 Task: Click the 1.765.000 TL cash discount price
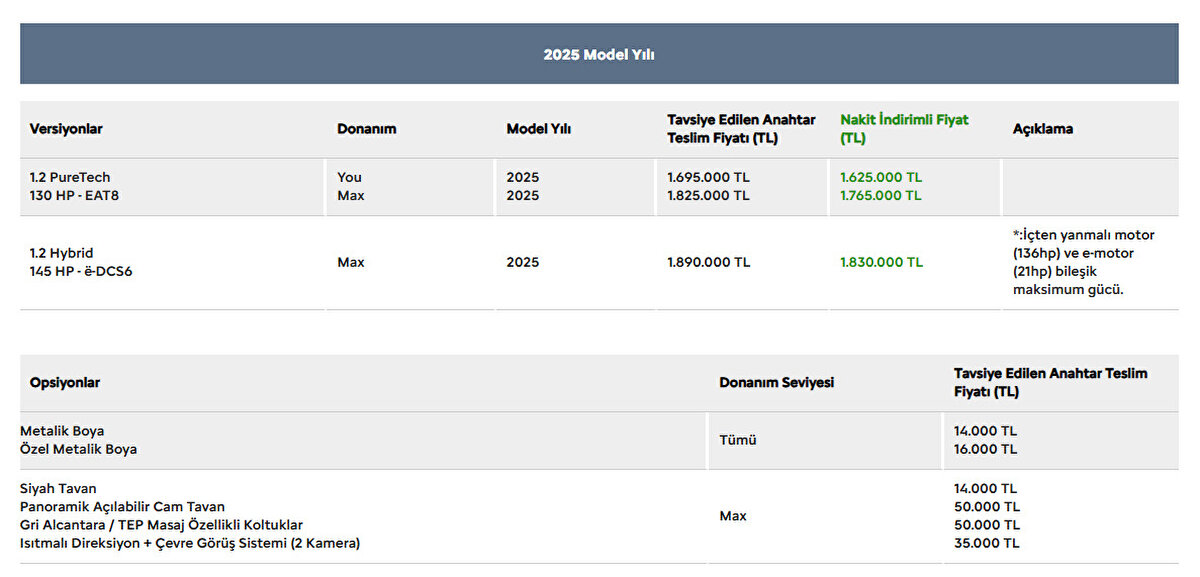(881, 196)
